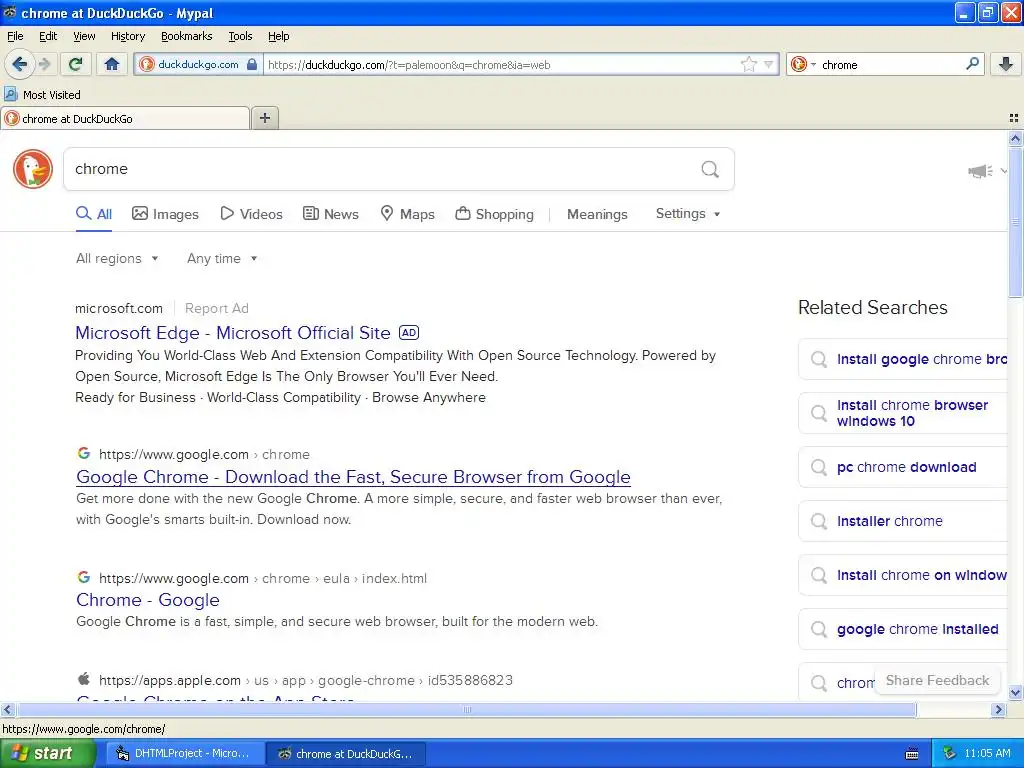Switch to the Maps results tab
The height and width of the screenshot is (768, 1024).
coord(408,214)
